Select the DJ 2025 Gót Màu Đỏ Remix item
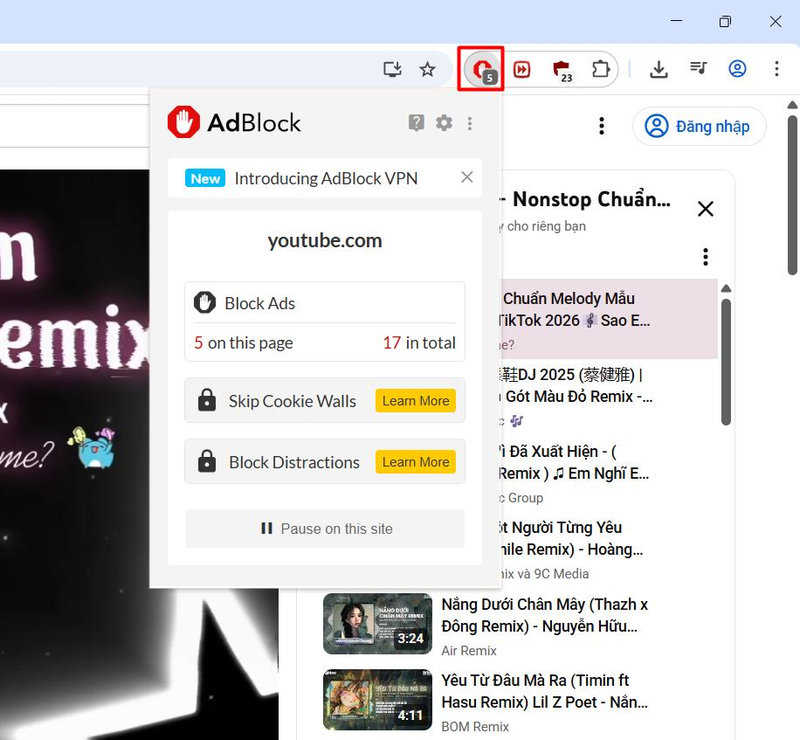Viewport: 800px width, 740px height. tap(609, 397)
